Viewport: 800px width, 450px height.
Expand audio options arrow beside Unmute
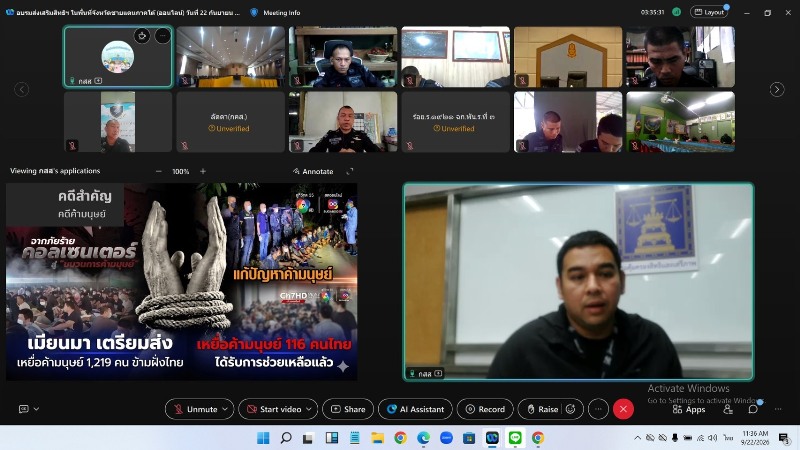[x=226, y=409]
